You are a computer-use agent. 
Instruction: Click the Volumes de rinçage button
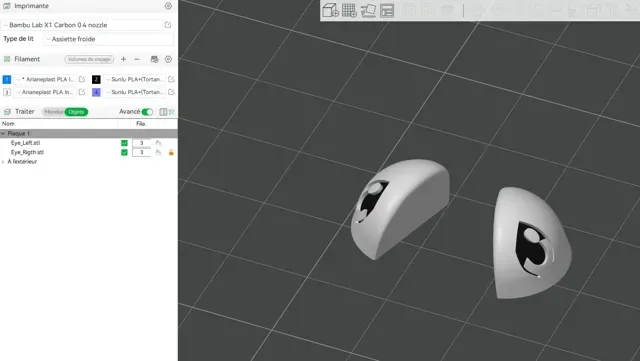[x=89, y=59]
